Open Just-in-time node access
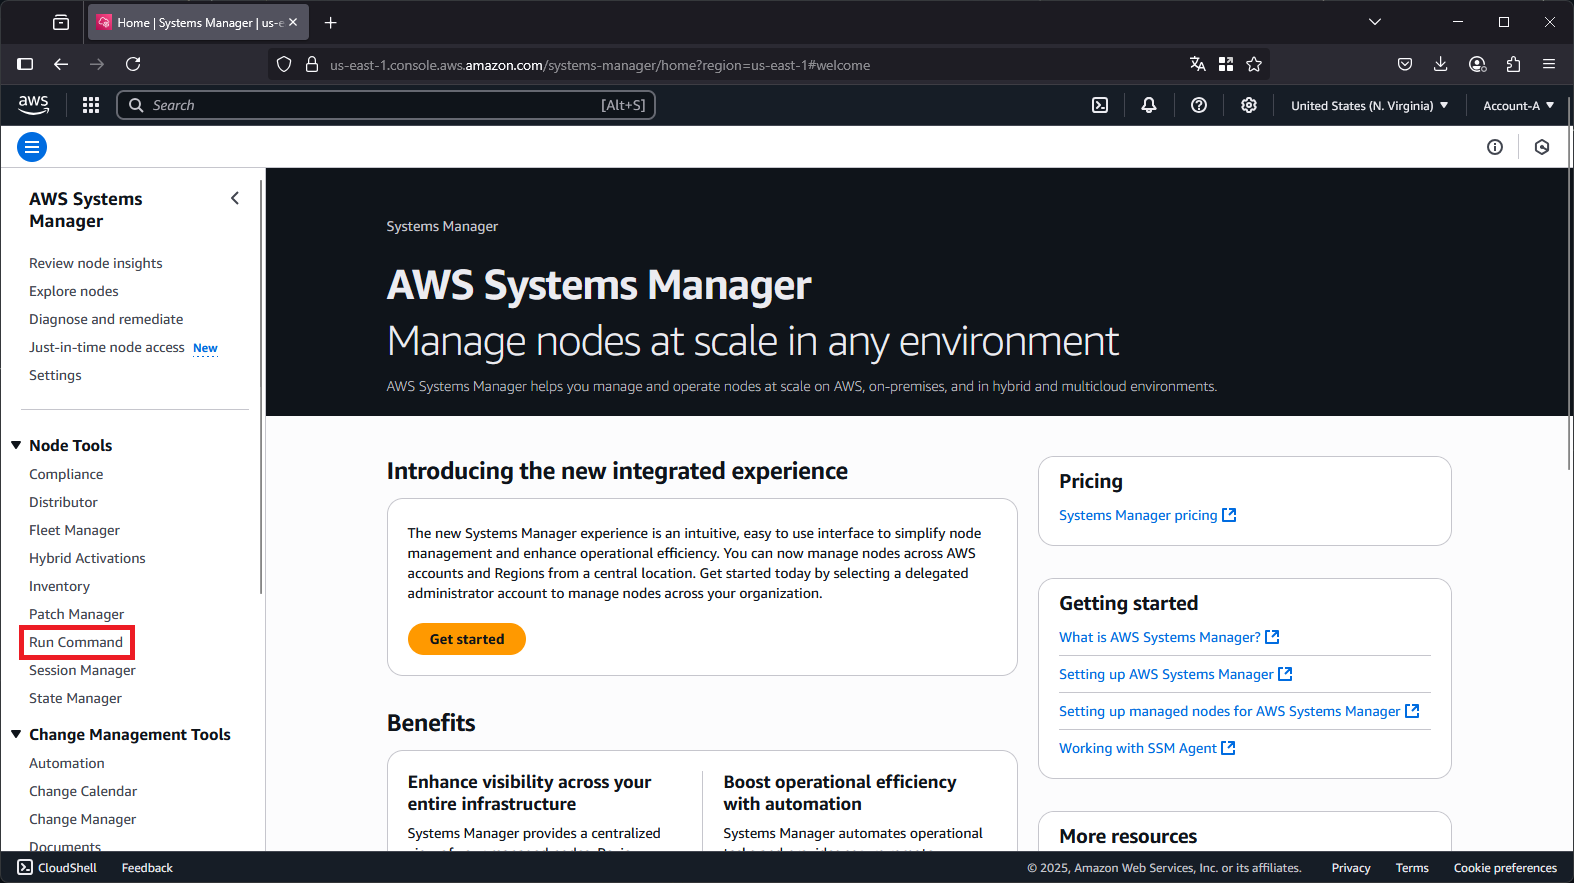This screenshot has width=1574, height=883. pyautogui.click(x=106, y=347)
